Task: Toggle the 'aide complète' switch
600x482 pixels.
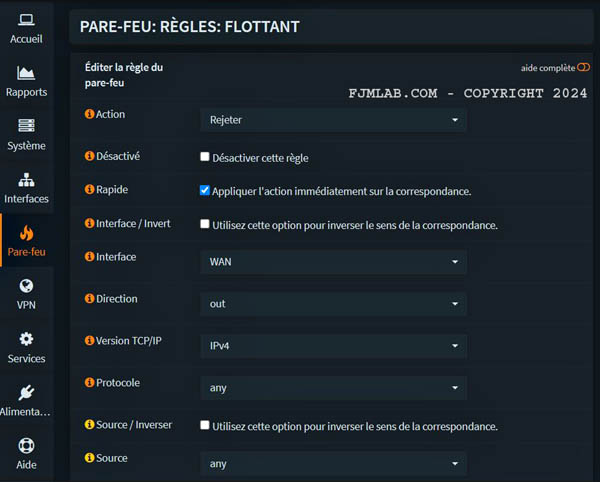Action: [x=584, y=68]
